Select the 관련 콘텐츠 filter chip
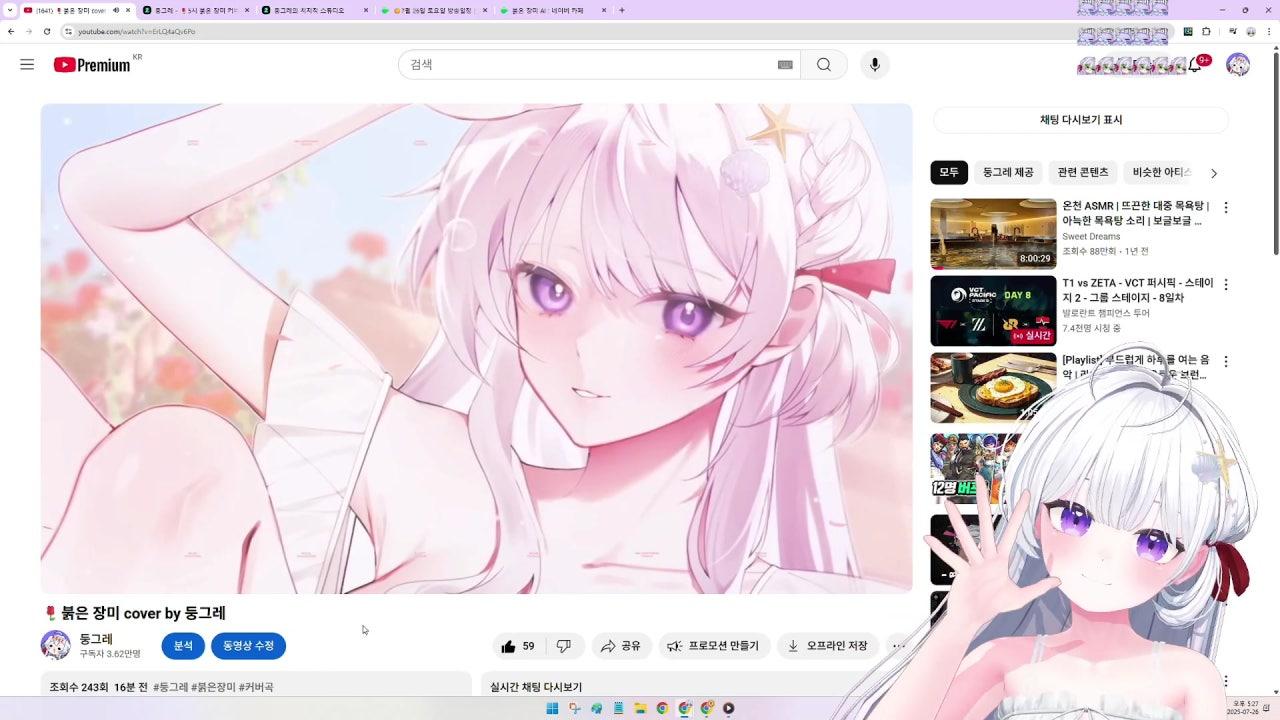1280x720 pixels. [1083, 173]
